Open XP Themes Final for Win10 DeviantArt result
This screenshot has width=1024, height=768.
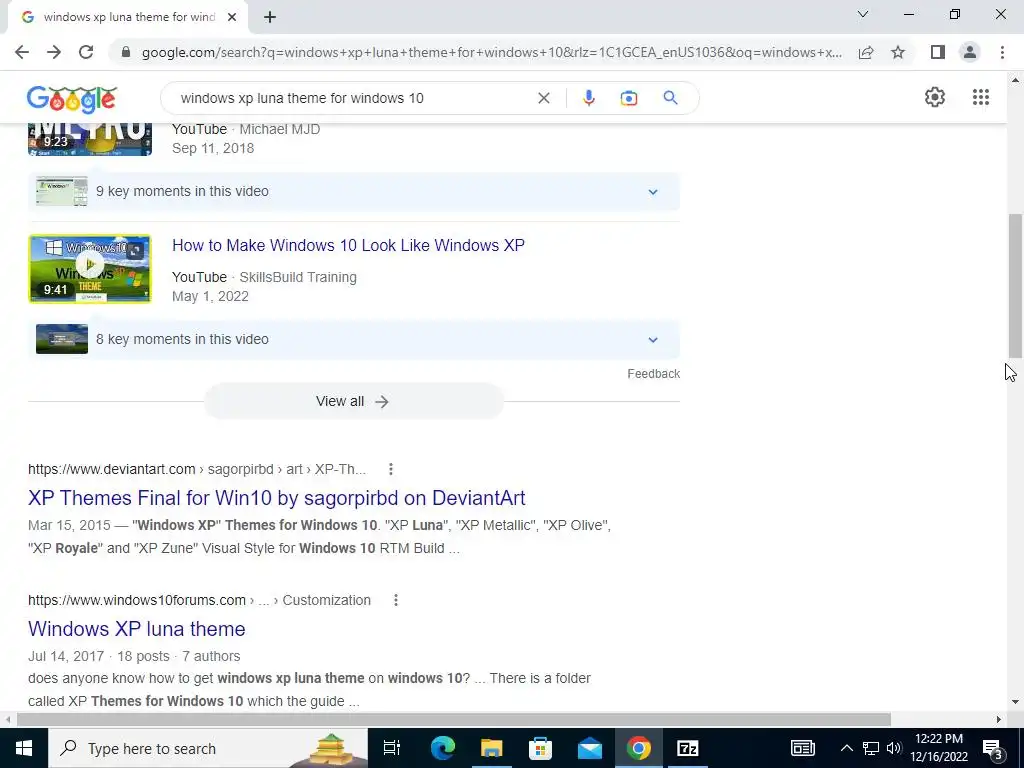pyautogui.click(x=276, y=498)
